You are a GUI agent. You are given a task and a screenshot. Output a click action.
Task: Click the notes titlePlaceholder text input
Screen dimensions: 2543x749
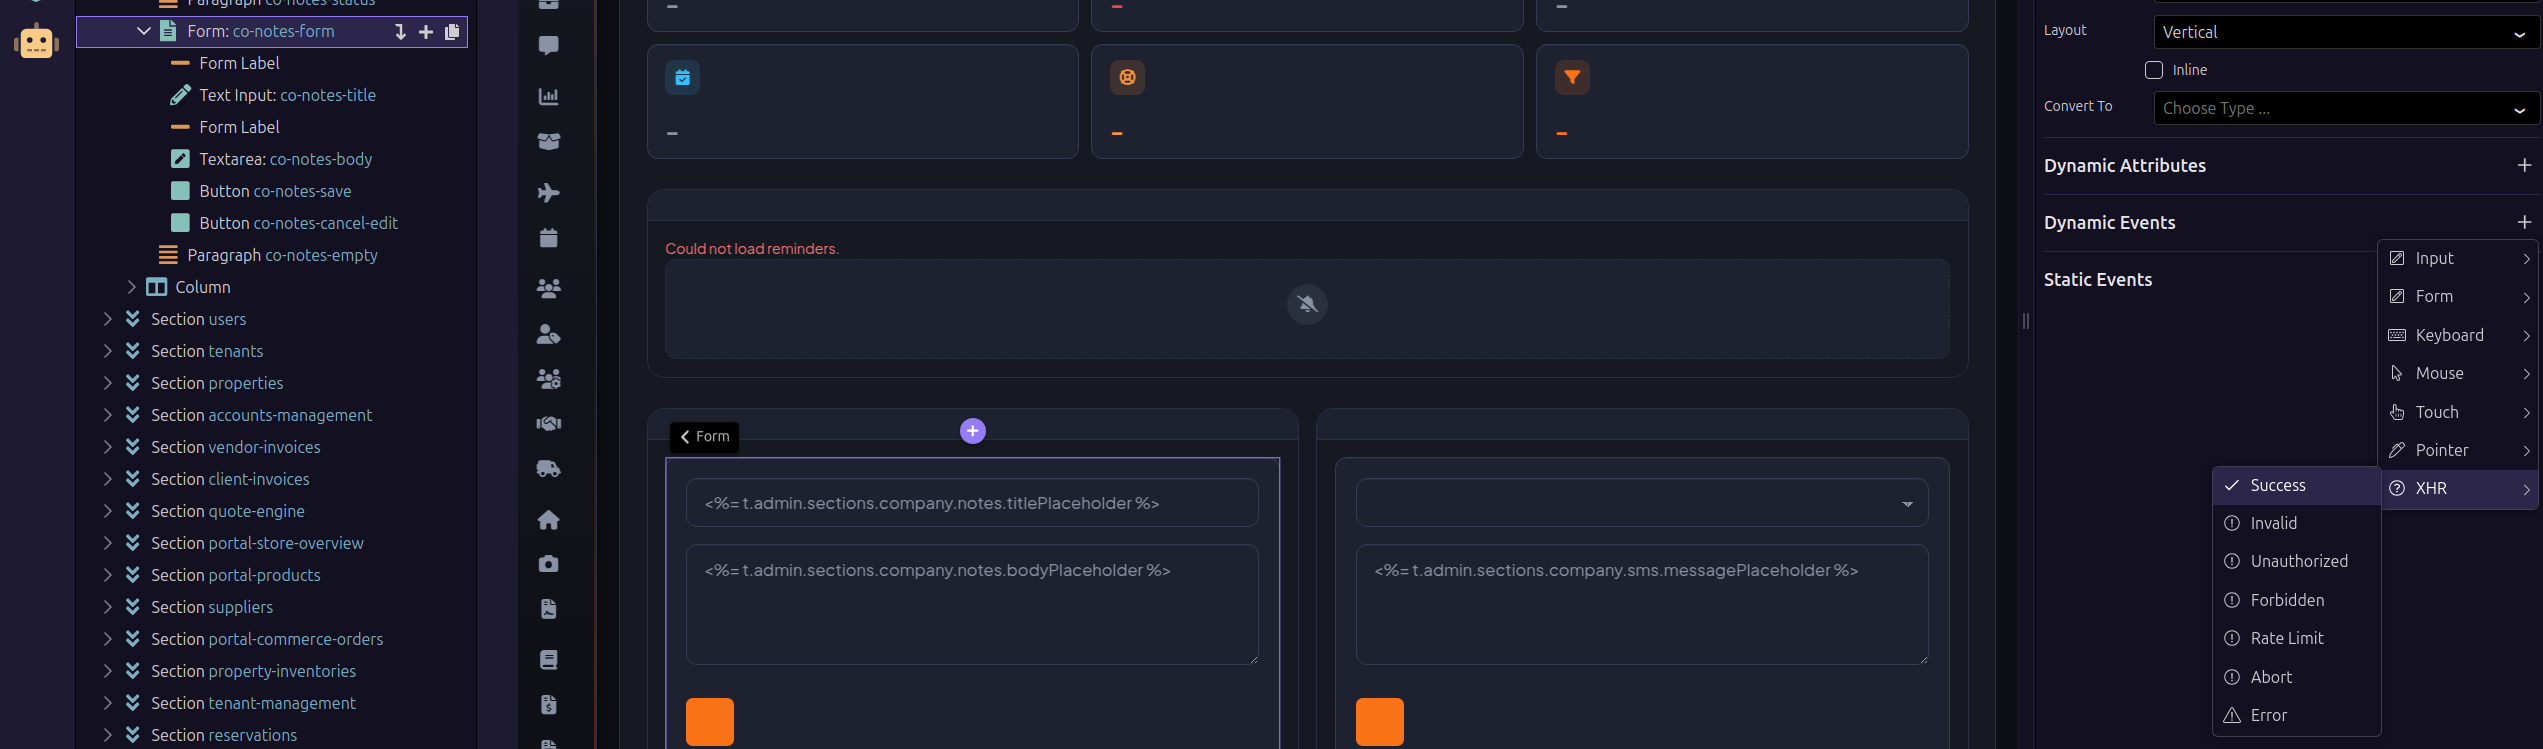click(972, 503)
